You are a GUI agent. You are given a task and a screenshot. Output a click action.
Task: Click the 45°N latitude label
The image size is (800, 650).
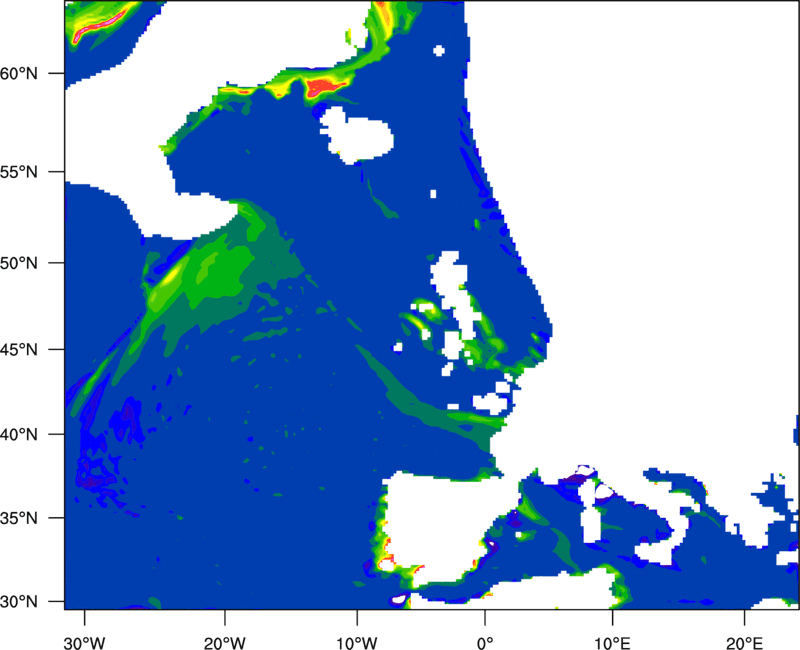coord(19,349)
